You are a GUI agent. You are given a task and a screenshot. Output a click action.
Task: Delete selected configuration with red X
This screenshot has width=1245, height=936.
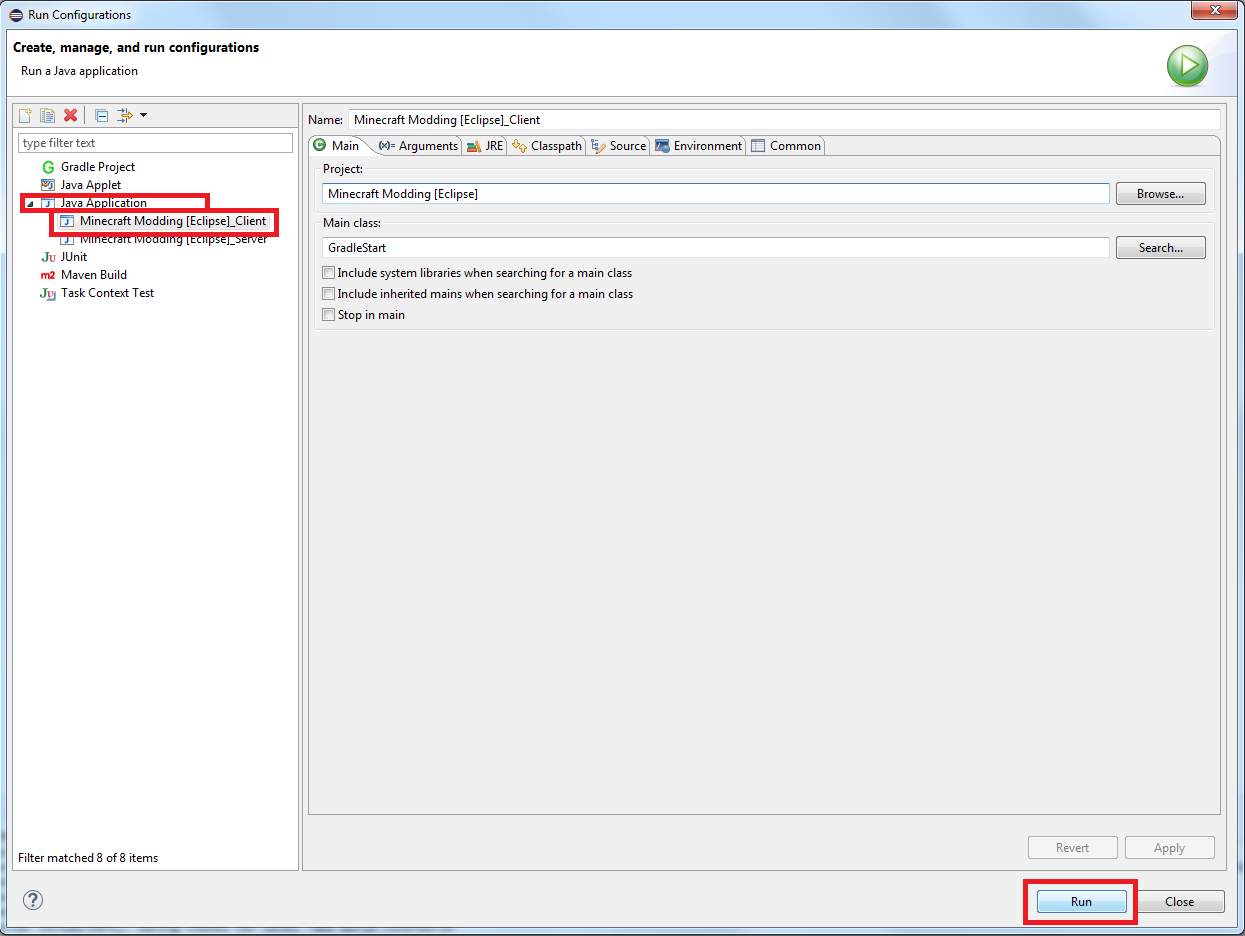[70, 115]
